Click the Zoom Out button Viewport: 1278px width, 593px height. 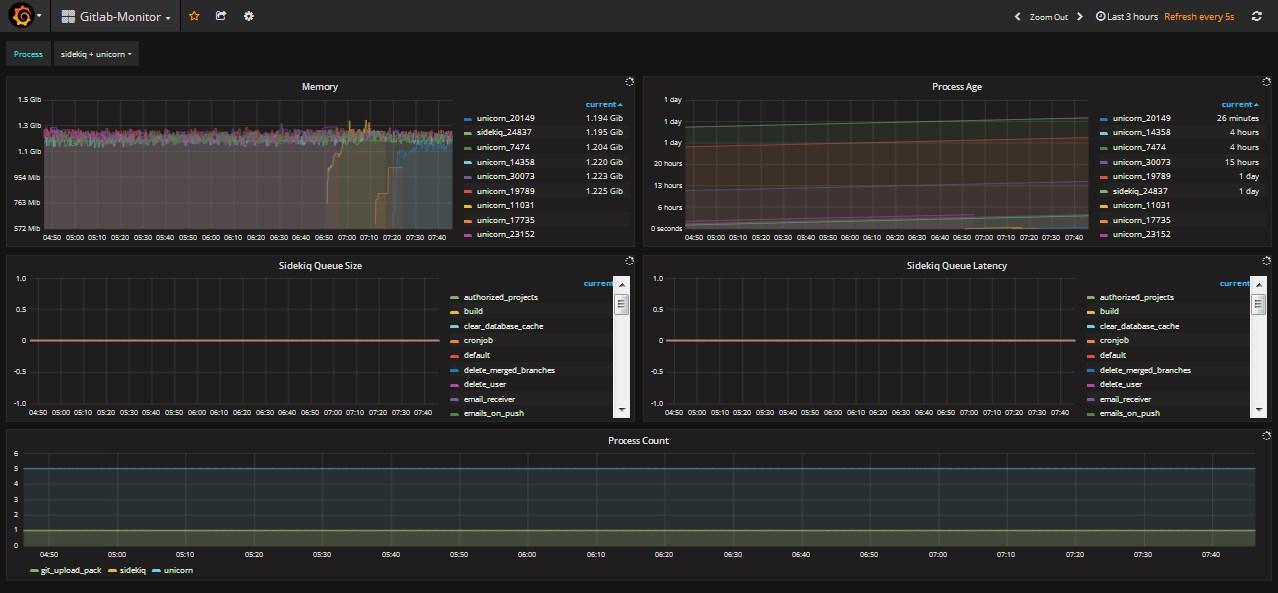tap(1048, 16)
